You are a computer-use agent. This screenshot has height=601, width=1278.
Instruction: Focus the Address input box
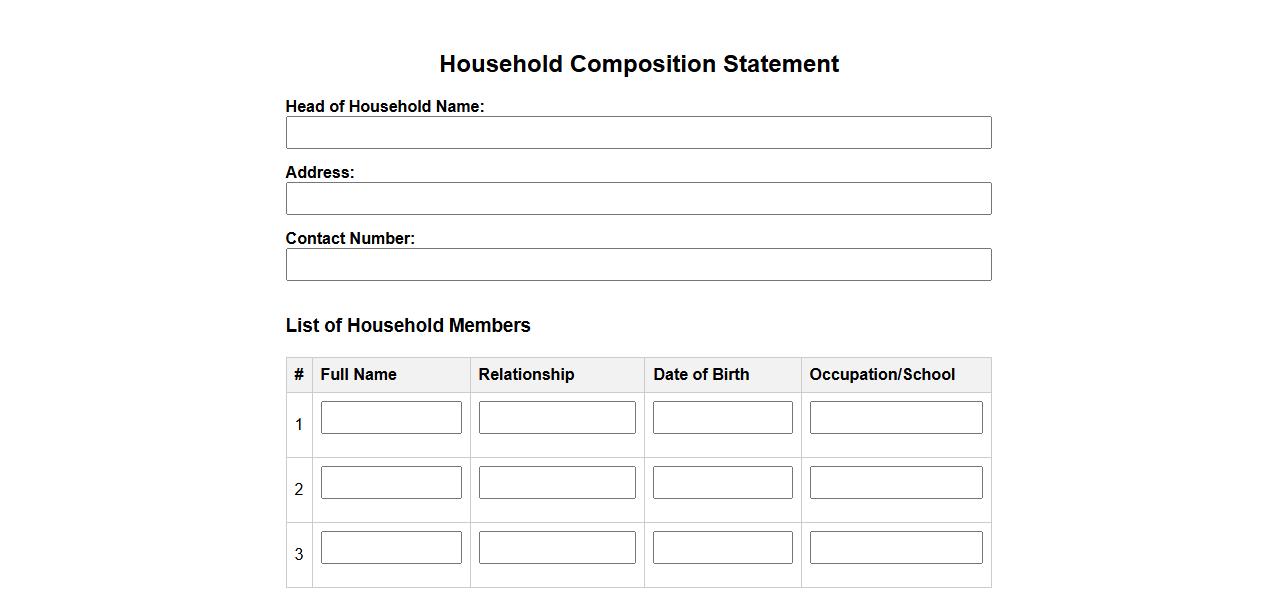[x=638, y=199]
